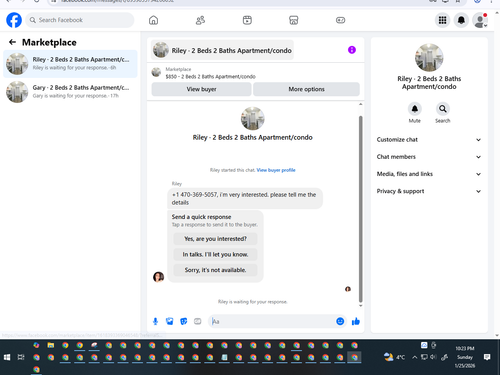500x375 pixels.
Task: Click the chat vertical scrollbar
Action: [x=360, y=208]
